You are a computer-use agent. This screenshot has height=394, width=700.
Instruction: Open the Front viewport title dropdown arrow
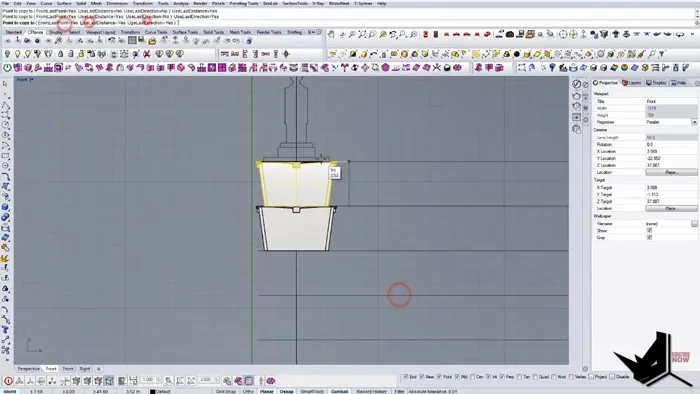coord(32,80)
